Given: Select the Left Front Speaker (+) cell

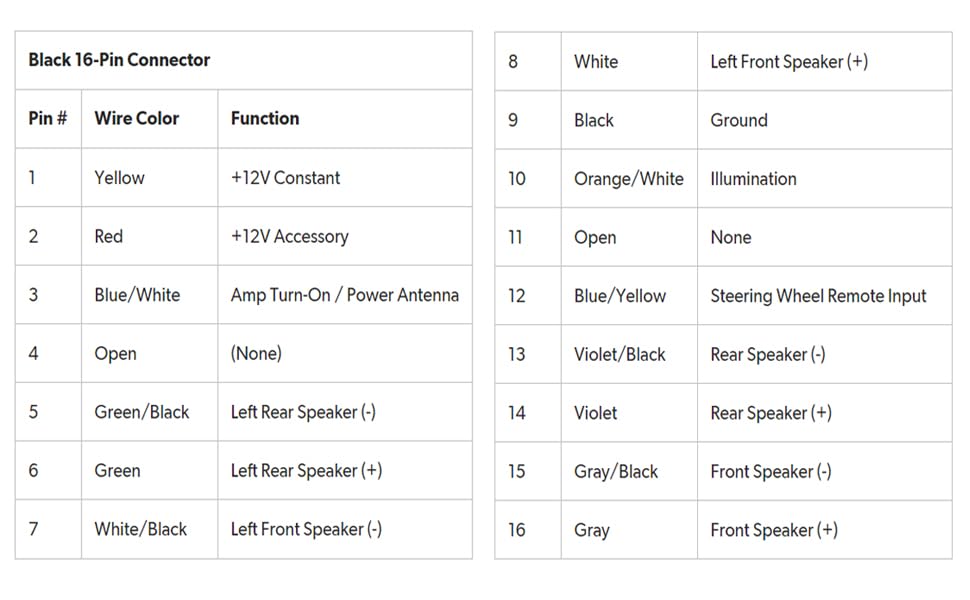Looking at the screenshot, I should (x=788, y=62).
